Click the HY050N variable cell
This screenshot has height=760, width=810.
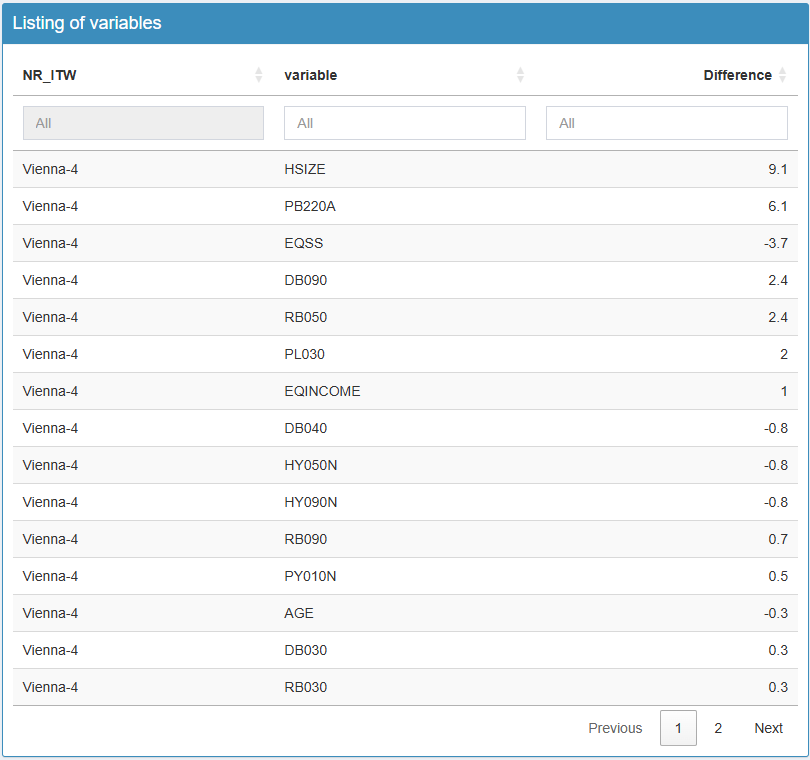(310, 465)
